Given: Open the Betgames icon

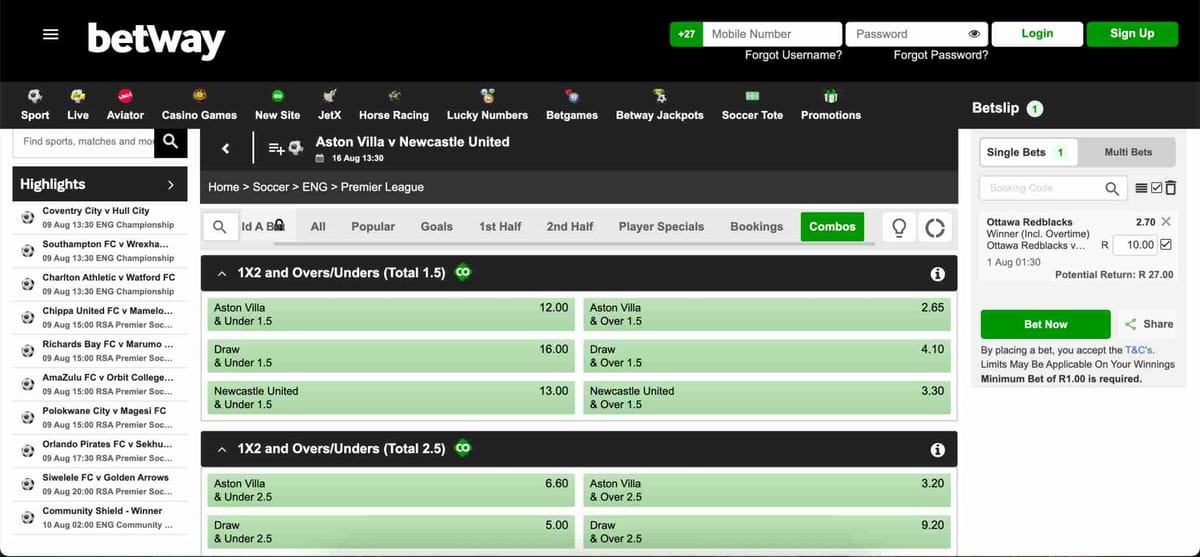Looking at the screenshot, I should [572, 96].
